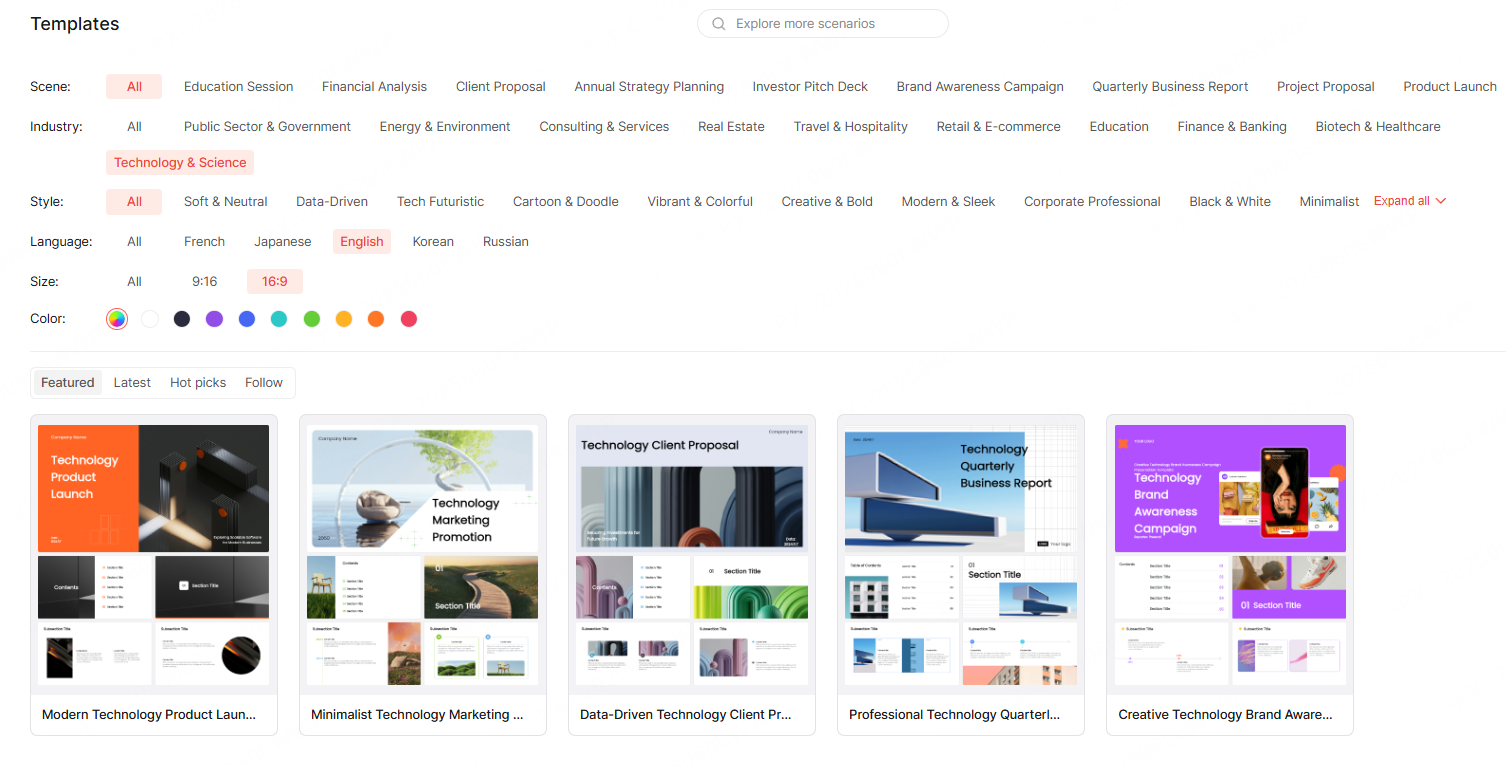Pick the green color filter
1506x767 pixels.
[311, 319]
